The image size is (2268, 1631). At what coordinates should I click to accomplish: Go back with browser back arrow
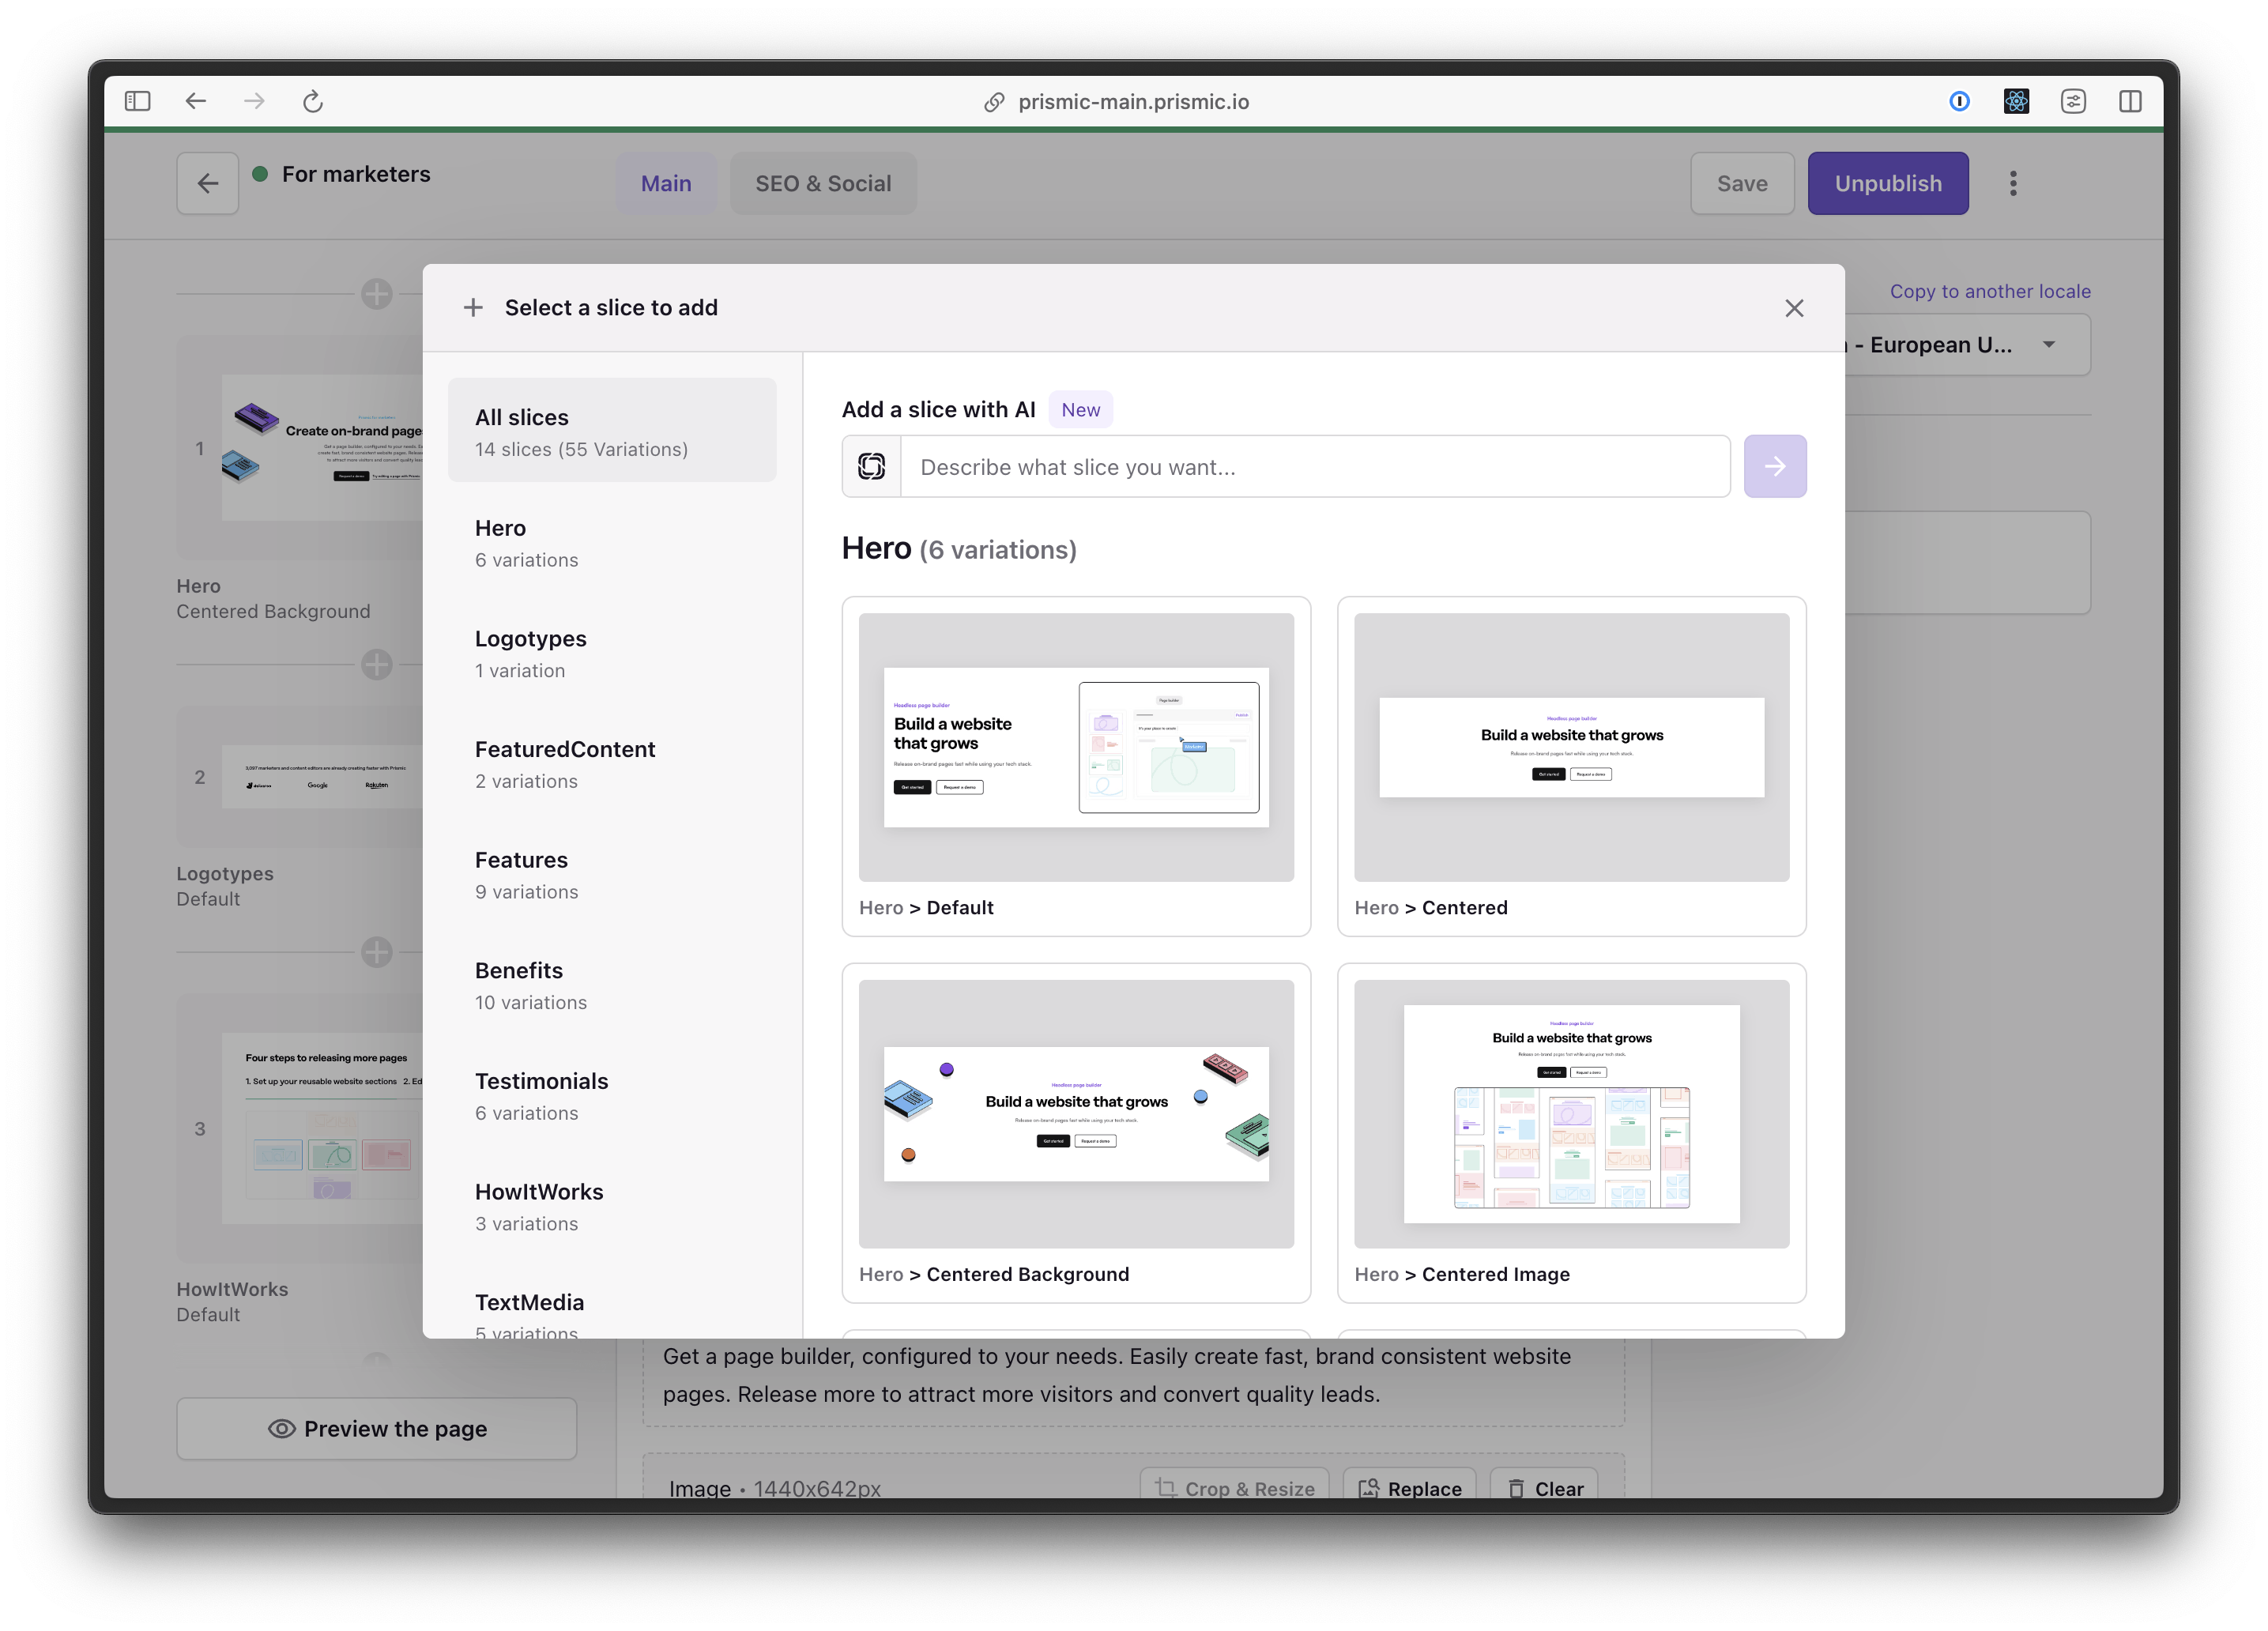click(196, 102)
